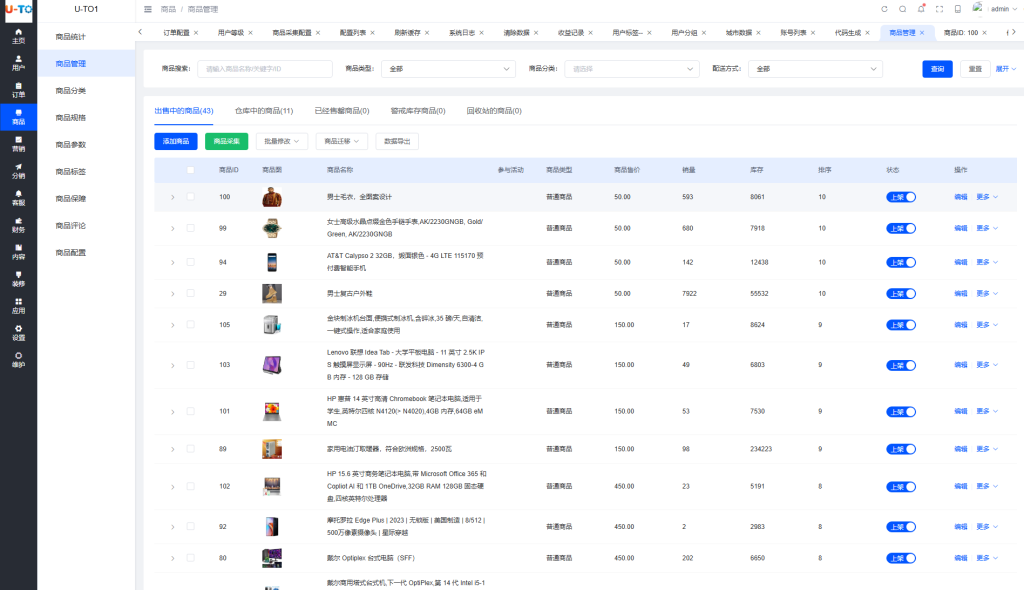Click the 商品搜索 input field
This screenshot has height=590, width=1024.
264,69
